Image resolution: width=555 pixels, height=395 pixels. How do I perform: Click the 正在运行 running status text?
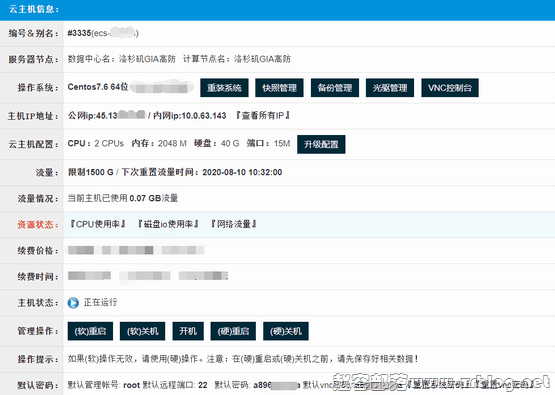coord(101,303)
